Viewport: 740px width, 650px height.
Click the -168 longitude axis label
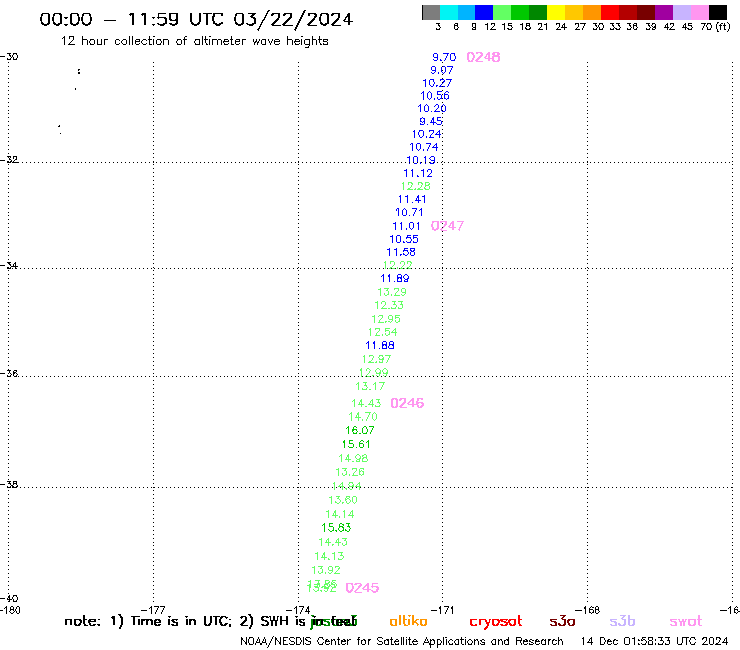(587, 610)
